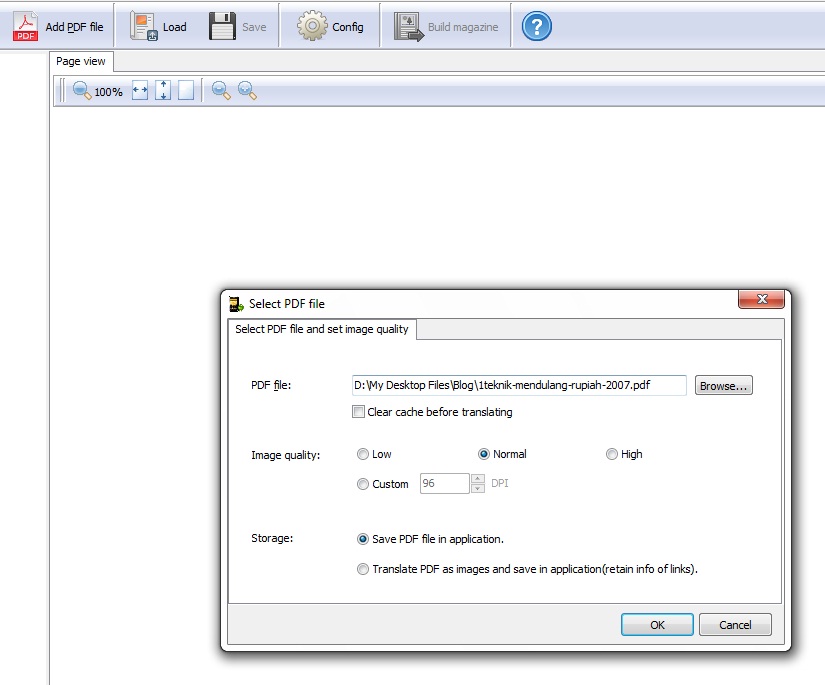Click the toolbar grip handle beside 100%
The height and width of the screenshot is (685, 825).
click(62, 90)
